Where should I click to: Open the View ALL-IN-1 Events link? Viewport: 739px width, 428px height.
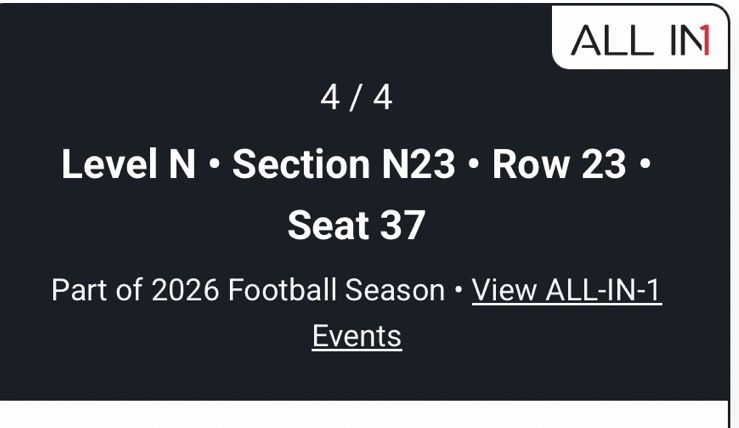(x=487, y=313)
